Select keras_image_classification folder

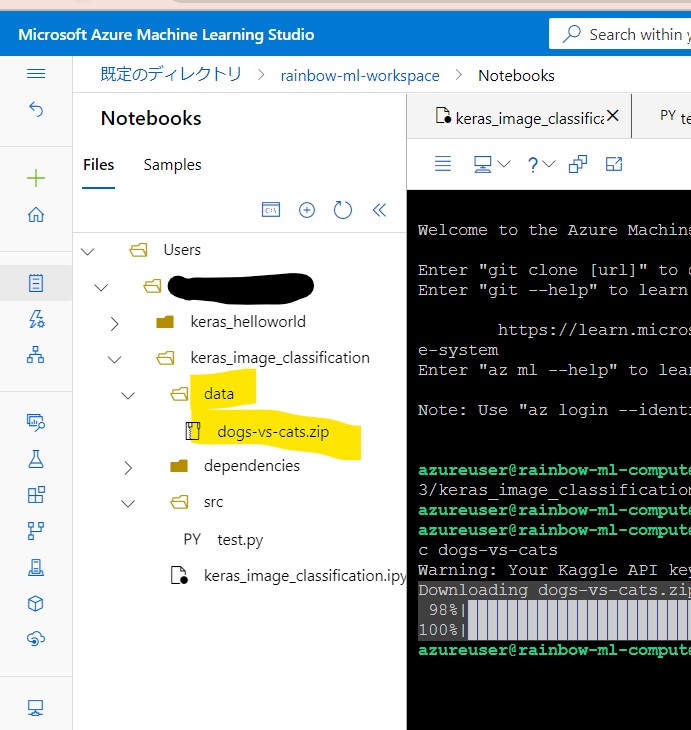coord(280,358)
